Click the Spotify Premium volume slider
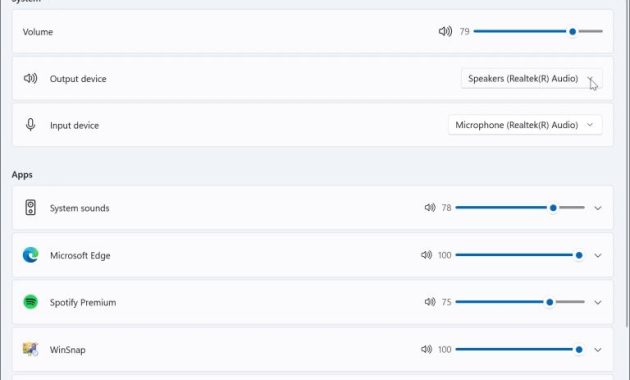 520,302
